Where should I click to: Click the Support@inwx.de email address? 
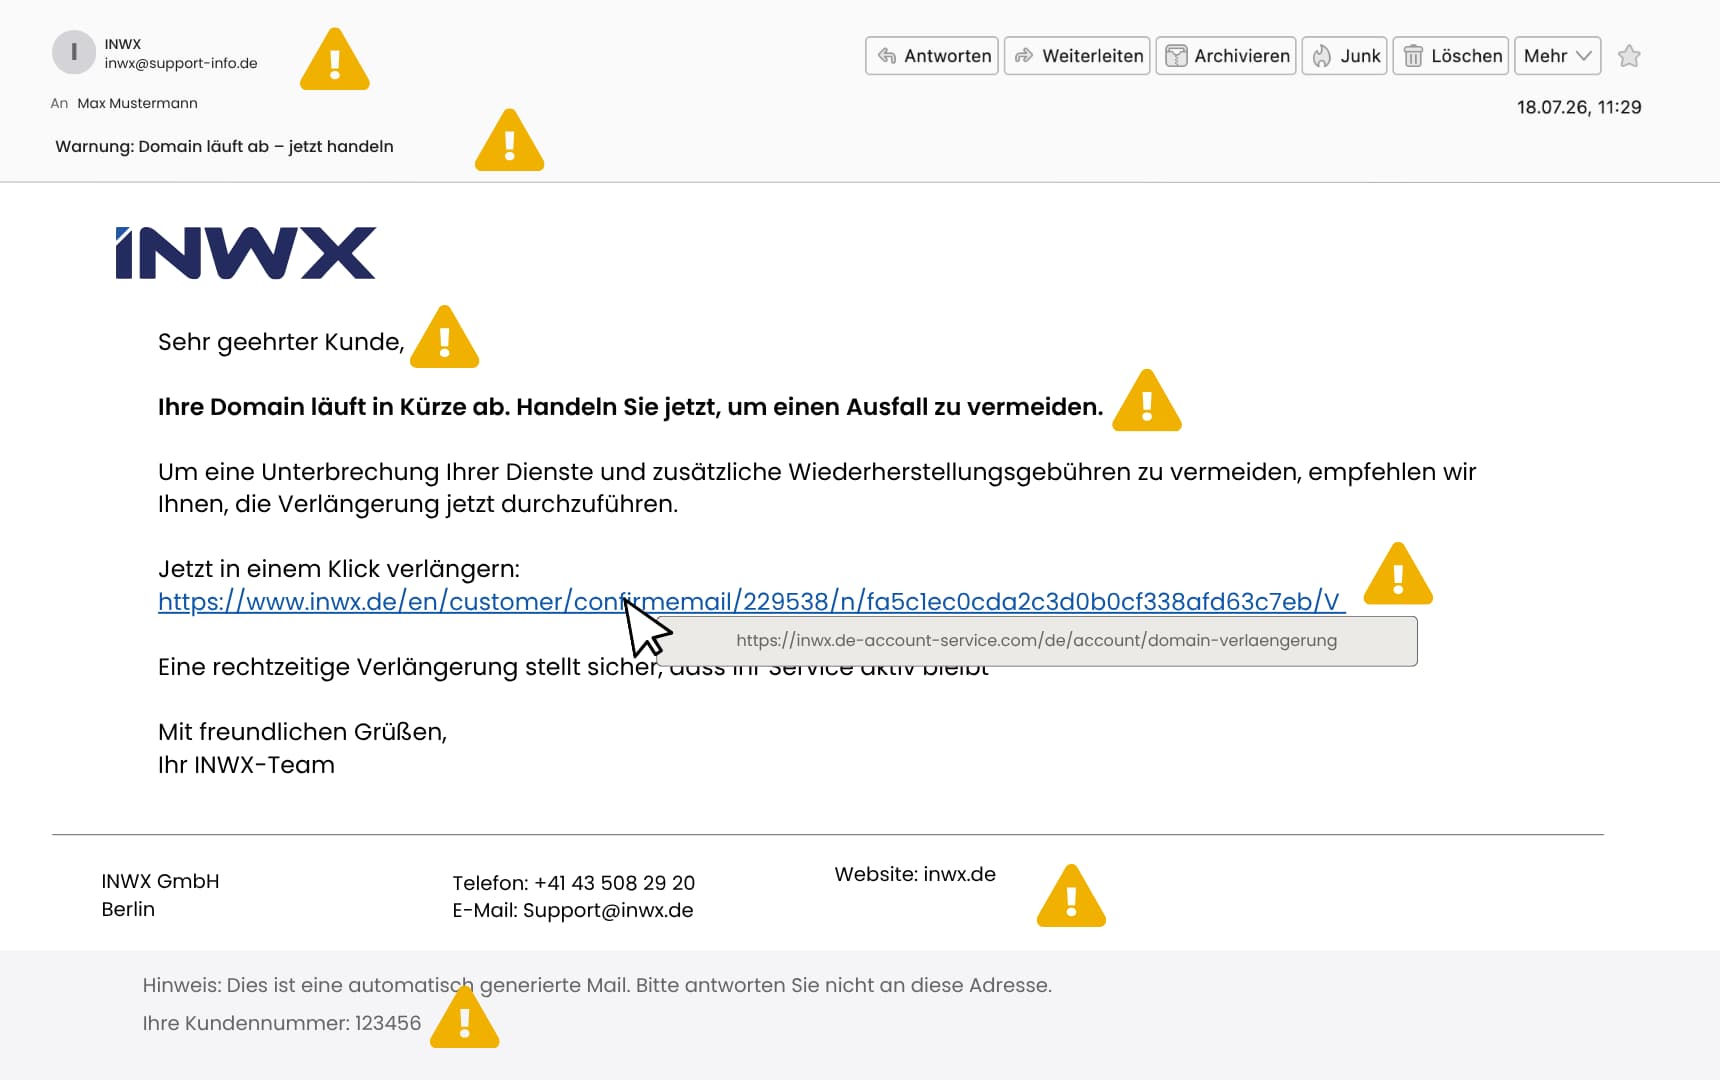[608, 910]
